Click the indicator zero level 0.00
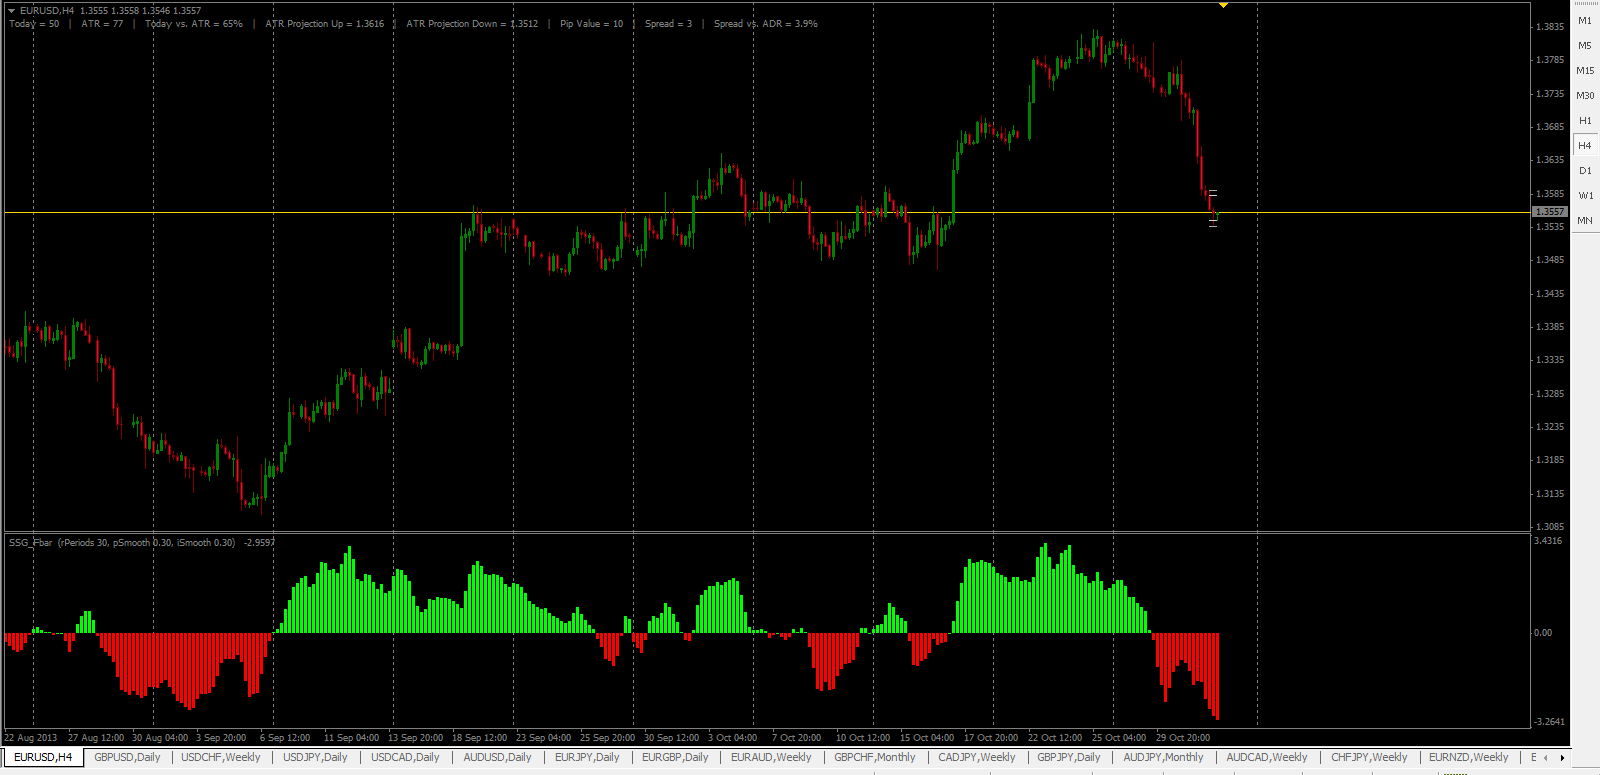 click(x=1543, y=633)
